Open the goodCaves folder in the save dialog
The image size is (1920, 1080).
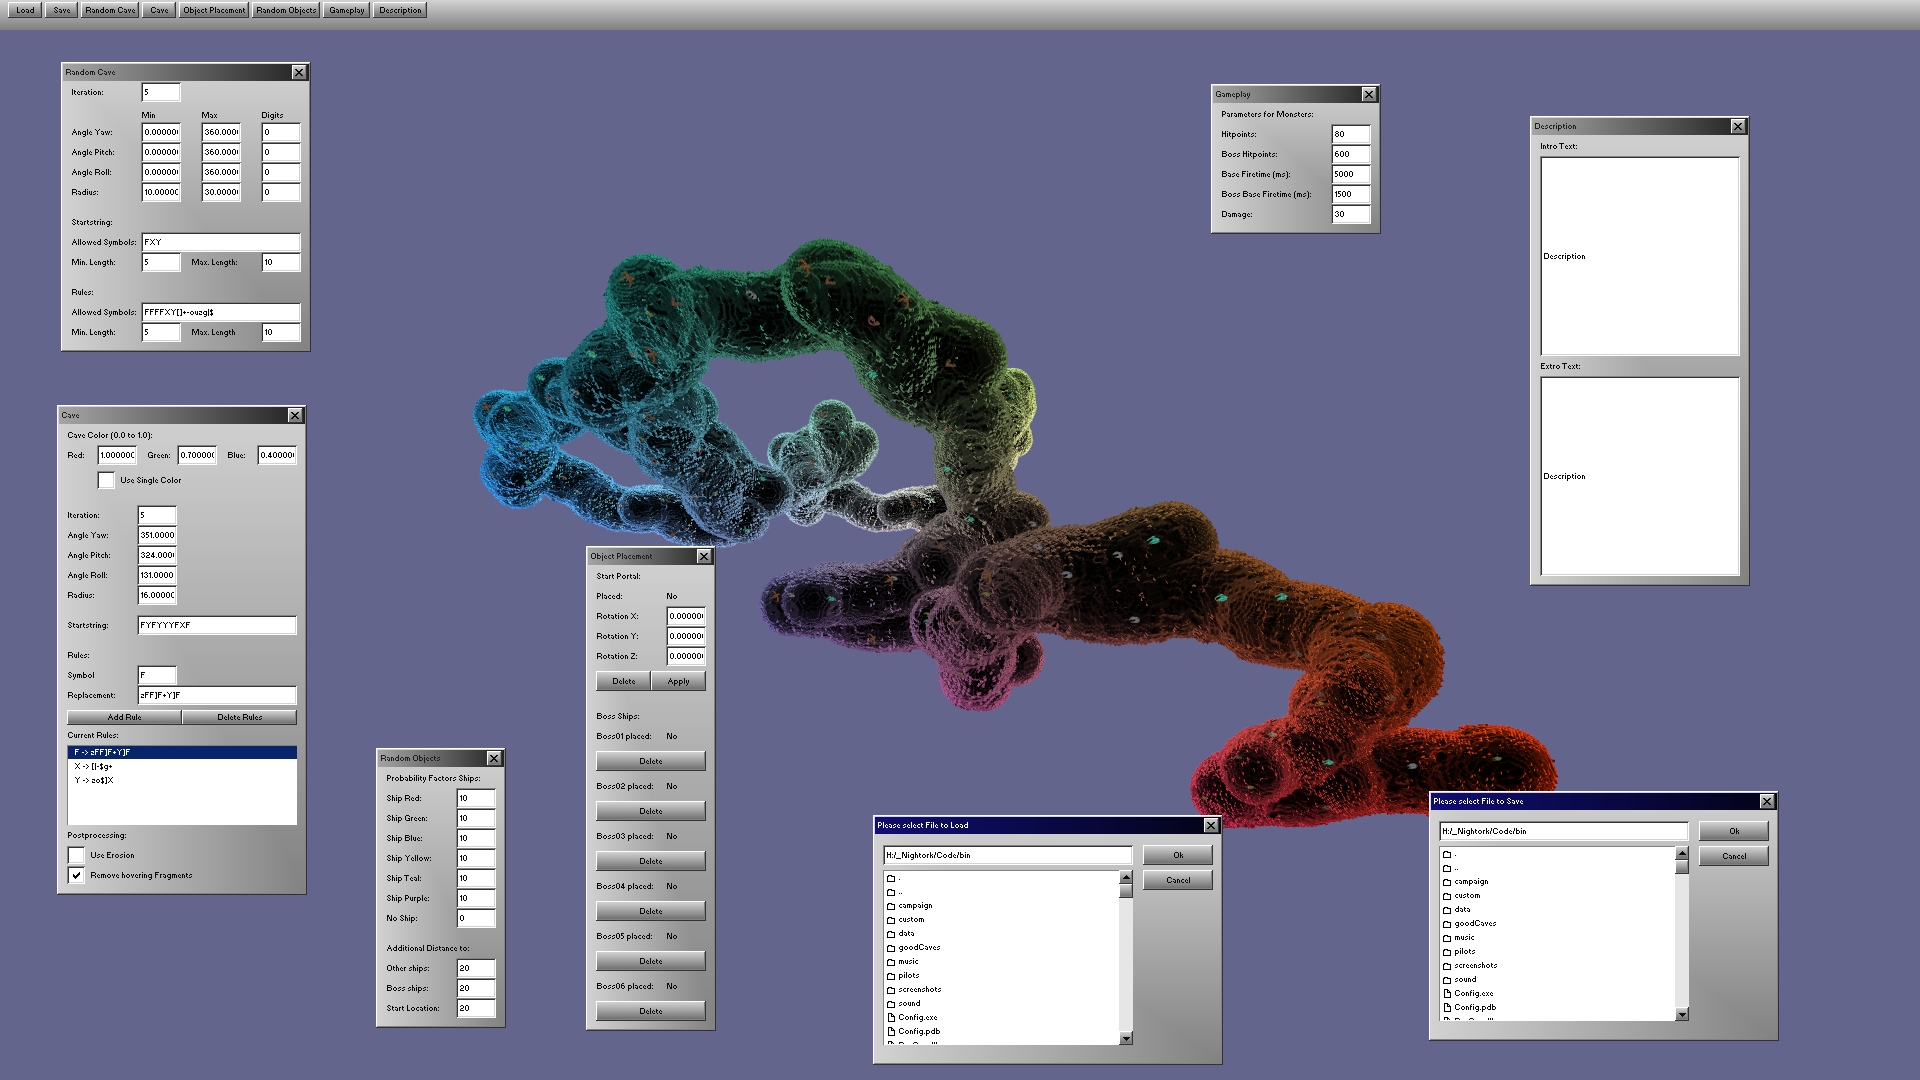click(x=1473, y=923)
